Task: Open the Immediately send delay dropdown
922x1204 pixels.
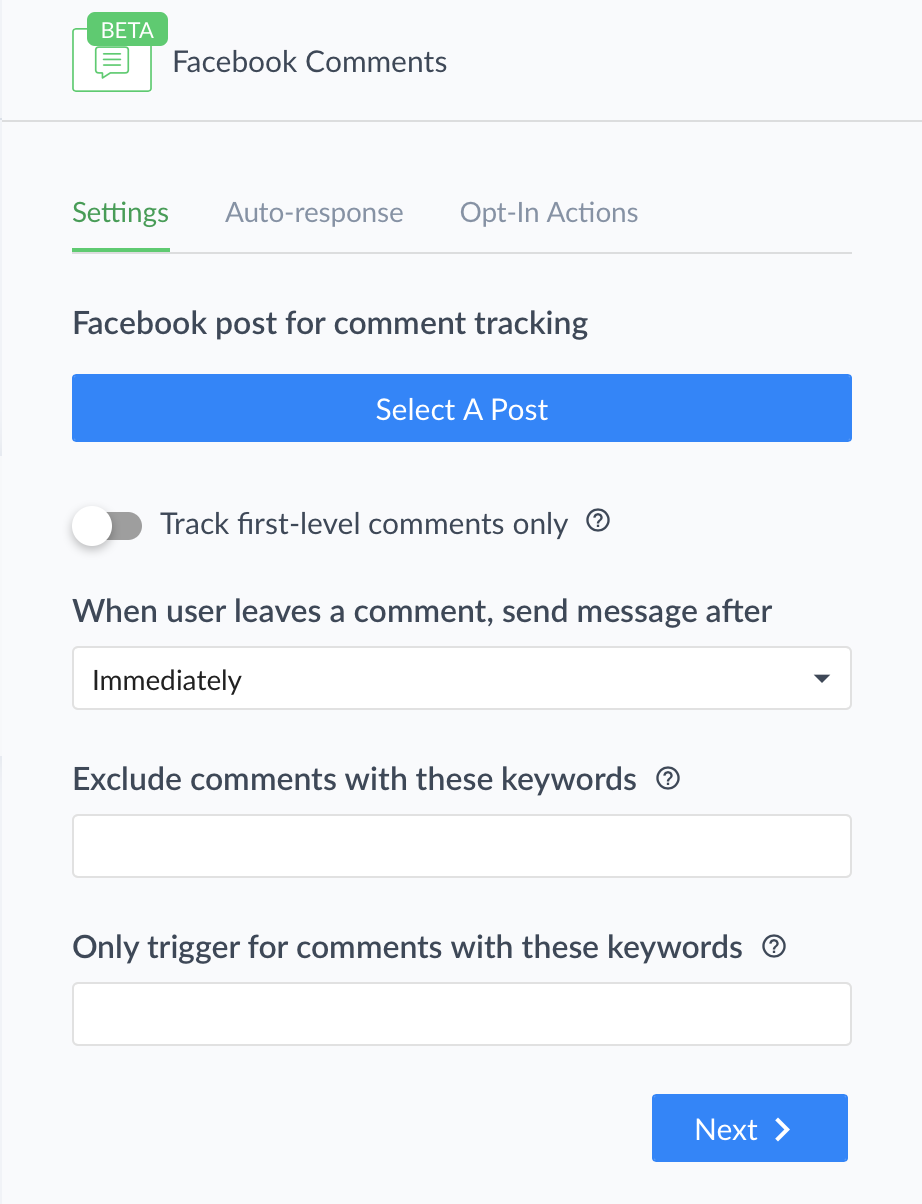Action: point(462,679)
